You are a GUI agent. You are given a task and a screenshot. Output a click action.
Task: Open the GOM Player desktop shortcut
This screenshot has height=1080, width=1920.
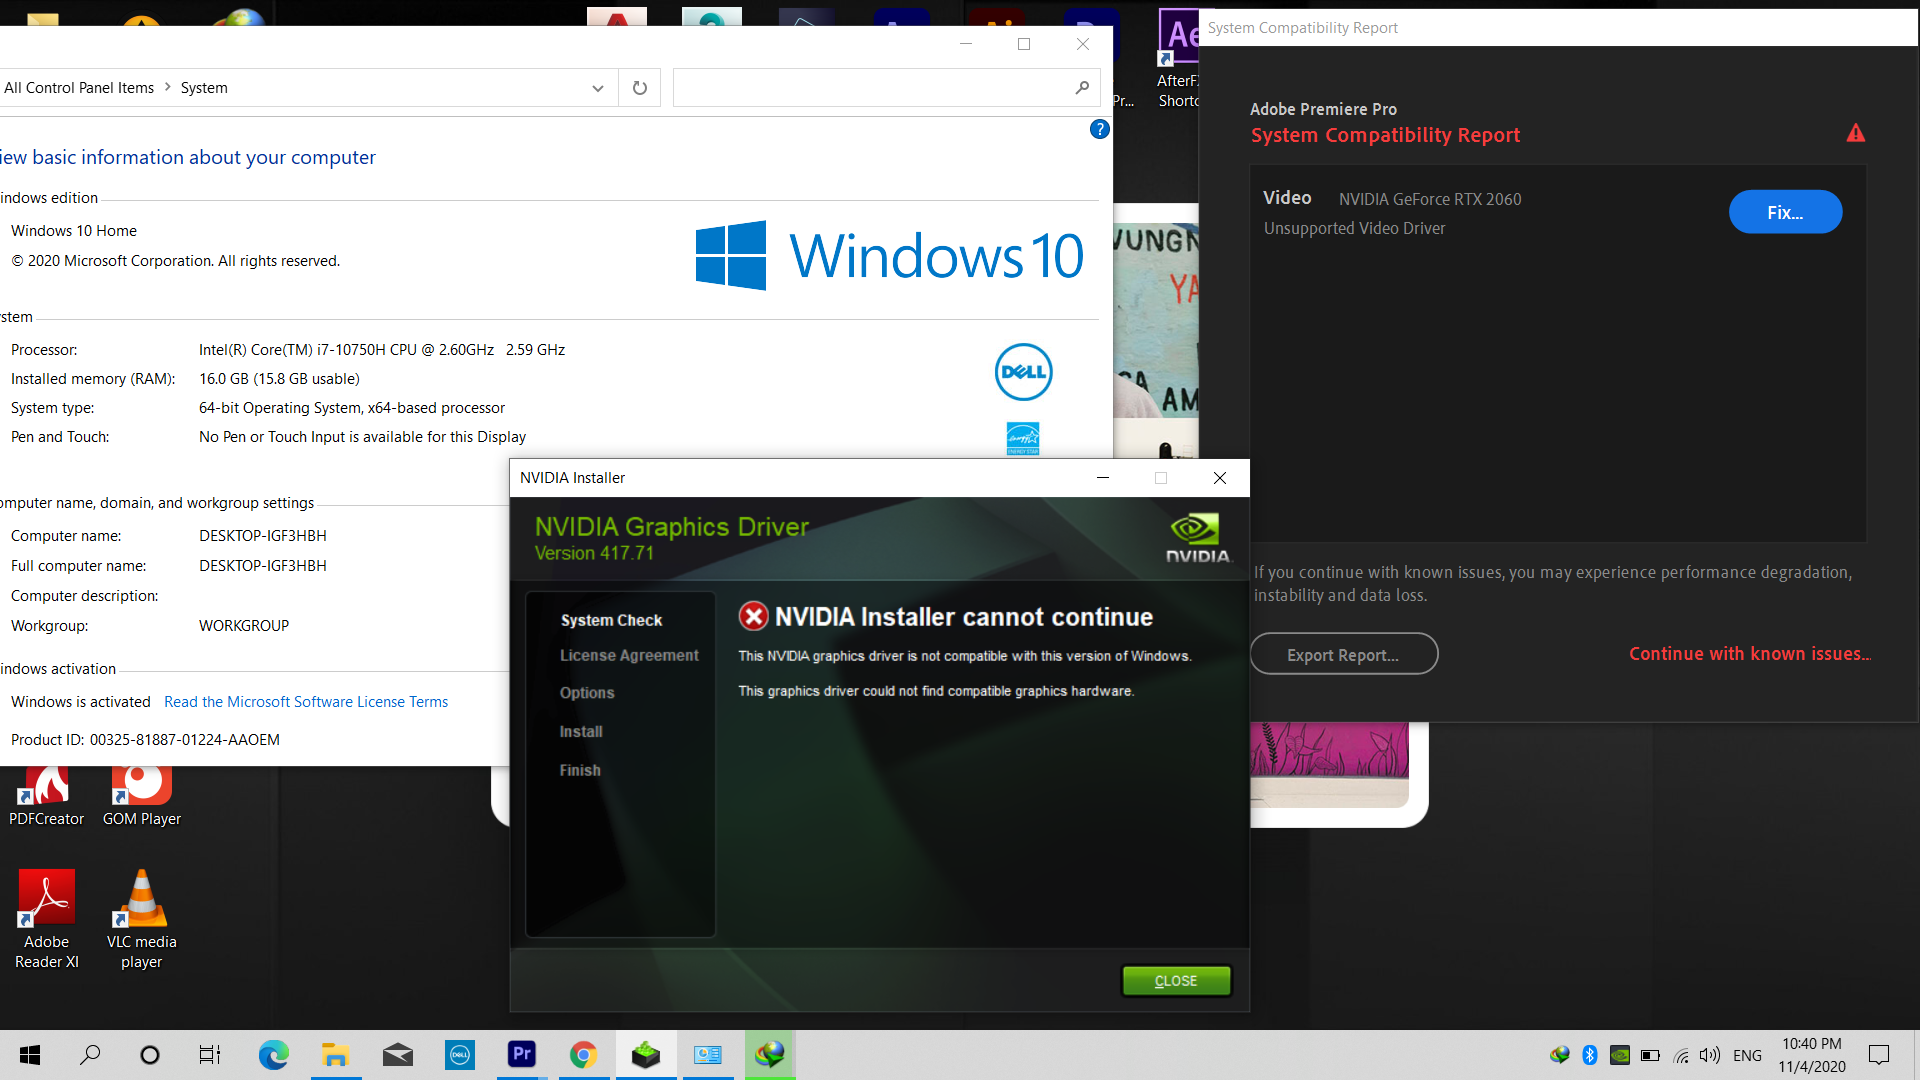click(x=141, y=796)
